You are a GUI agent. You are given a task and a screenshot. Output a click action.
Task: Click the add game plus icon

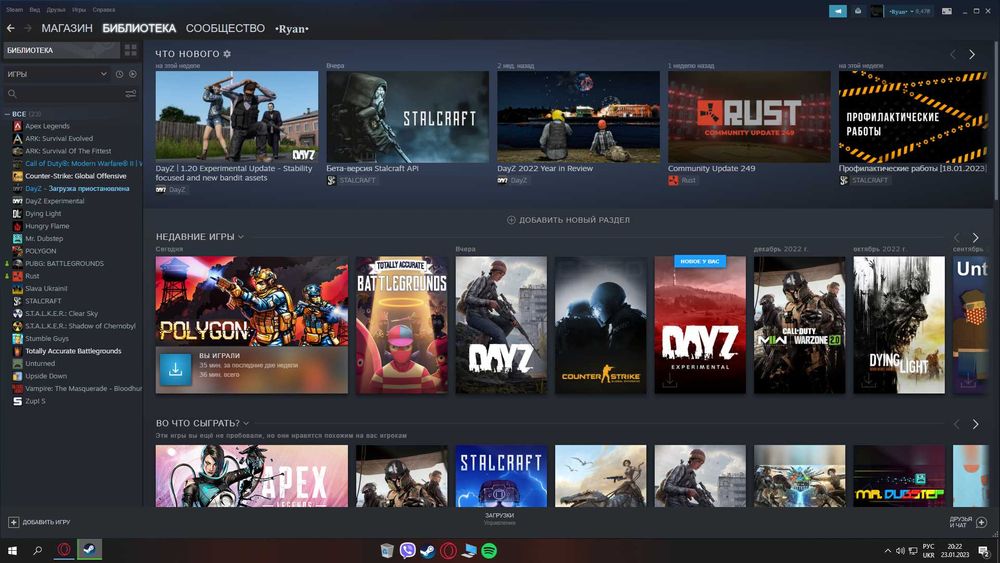13,522
